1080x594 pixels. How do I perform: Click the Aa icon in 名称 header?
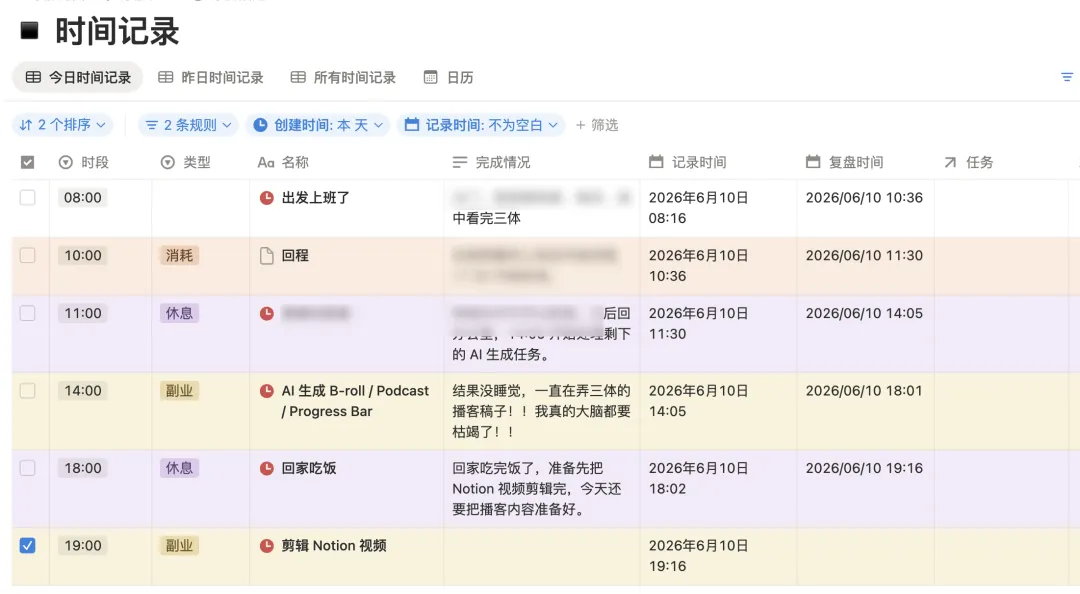point(266,163)
